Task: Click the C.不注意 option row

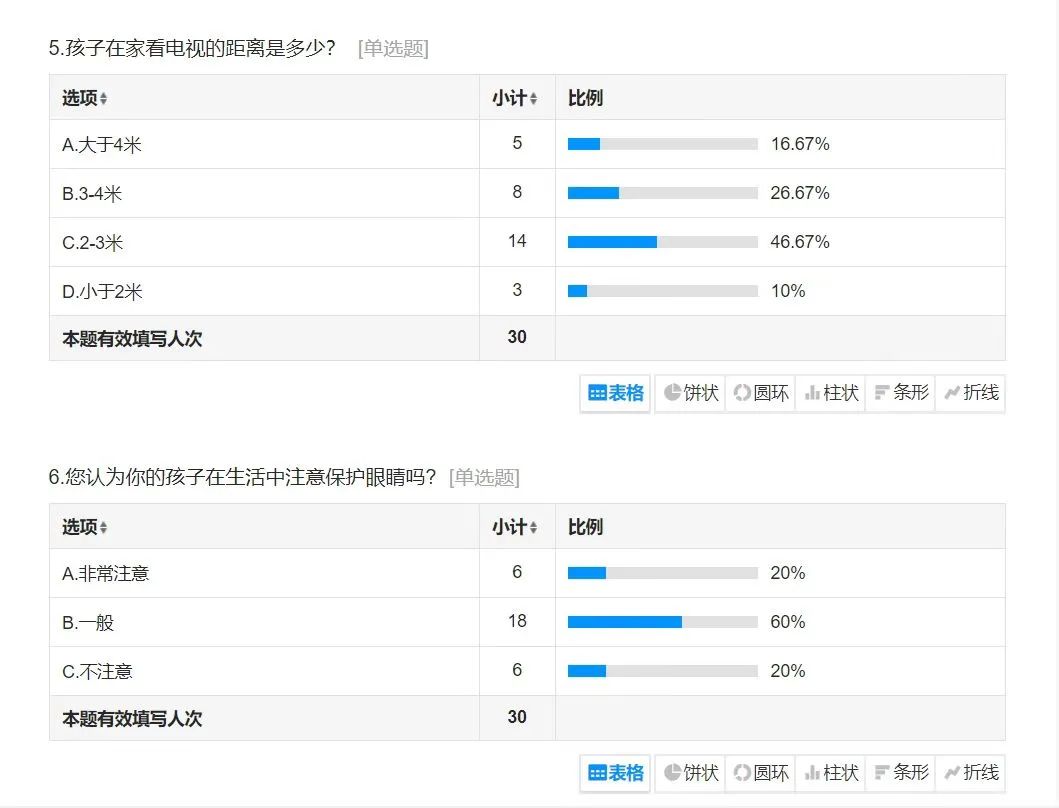Action: tap(527, 672)
